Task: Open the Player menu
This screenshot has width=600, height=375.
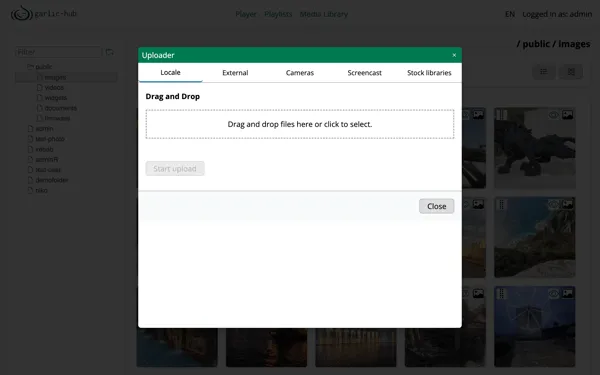Action: (x=246, y=14)
